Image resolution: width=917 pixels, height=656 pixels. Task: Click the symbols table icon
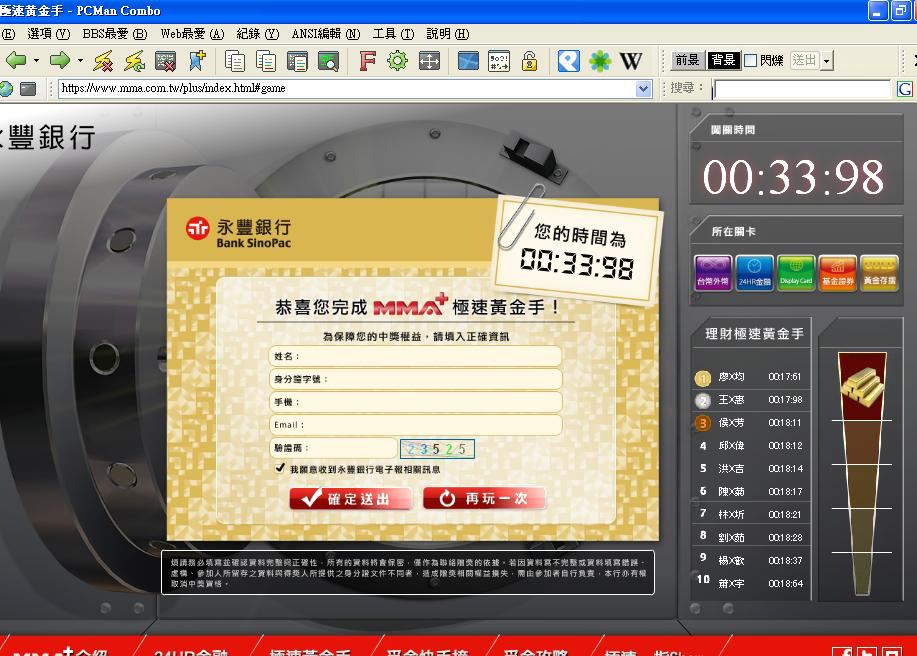499,61
